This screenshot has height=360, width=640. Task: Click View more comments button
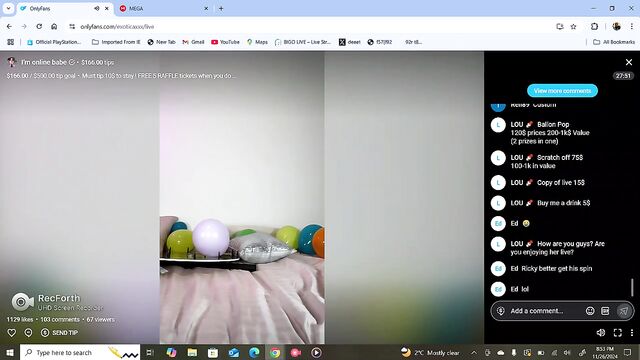[562, 91]
